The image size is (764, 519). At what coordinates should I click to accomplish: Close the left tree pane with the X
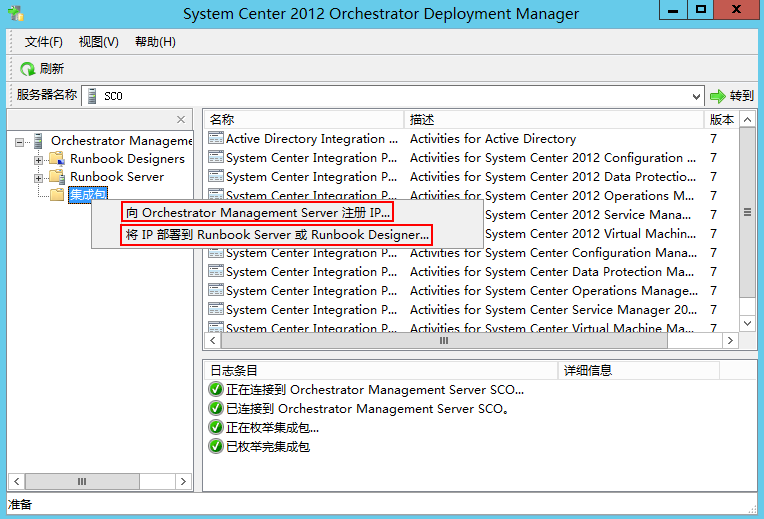click(181, 119)
